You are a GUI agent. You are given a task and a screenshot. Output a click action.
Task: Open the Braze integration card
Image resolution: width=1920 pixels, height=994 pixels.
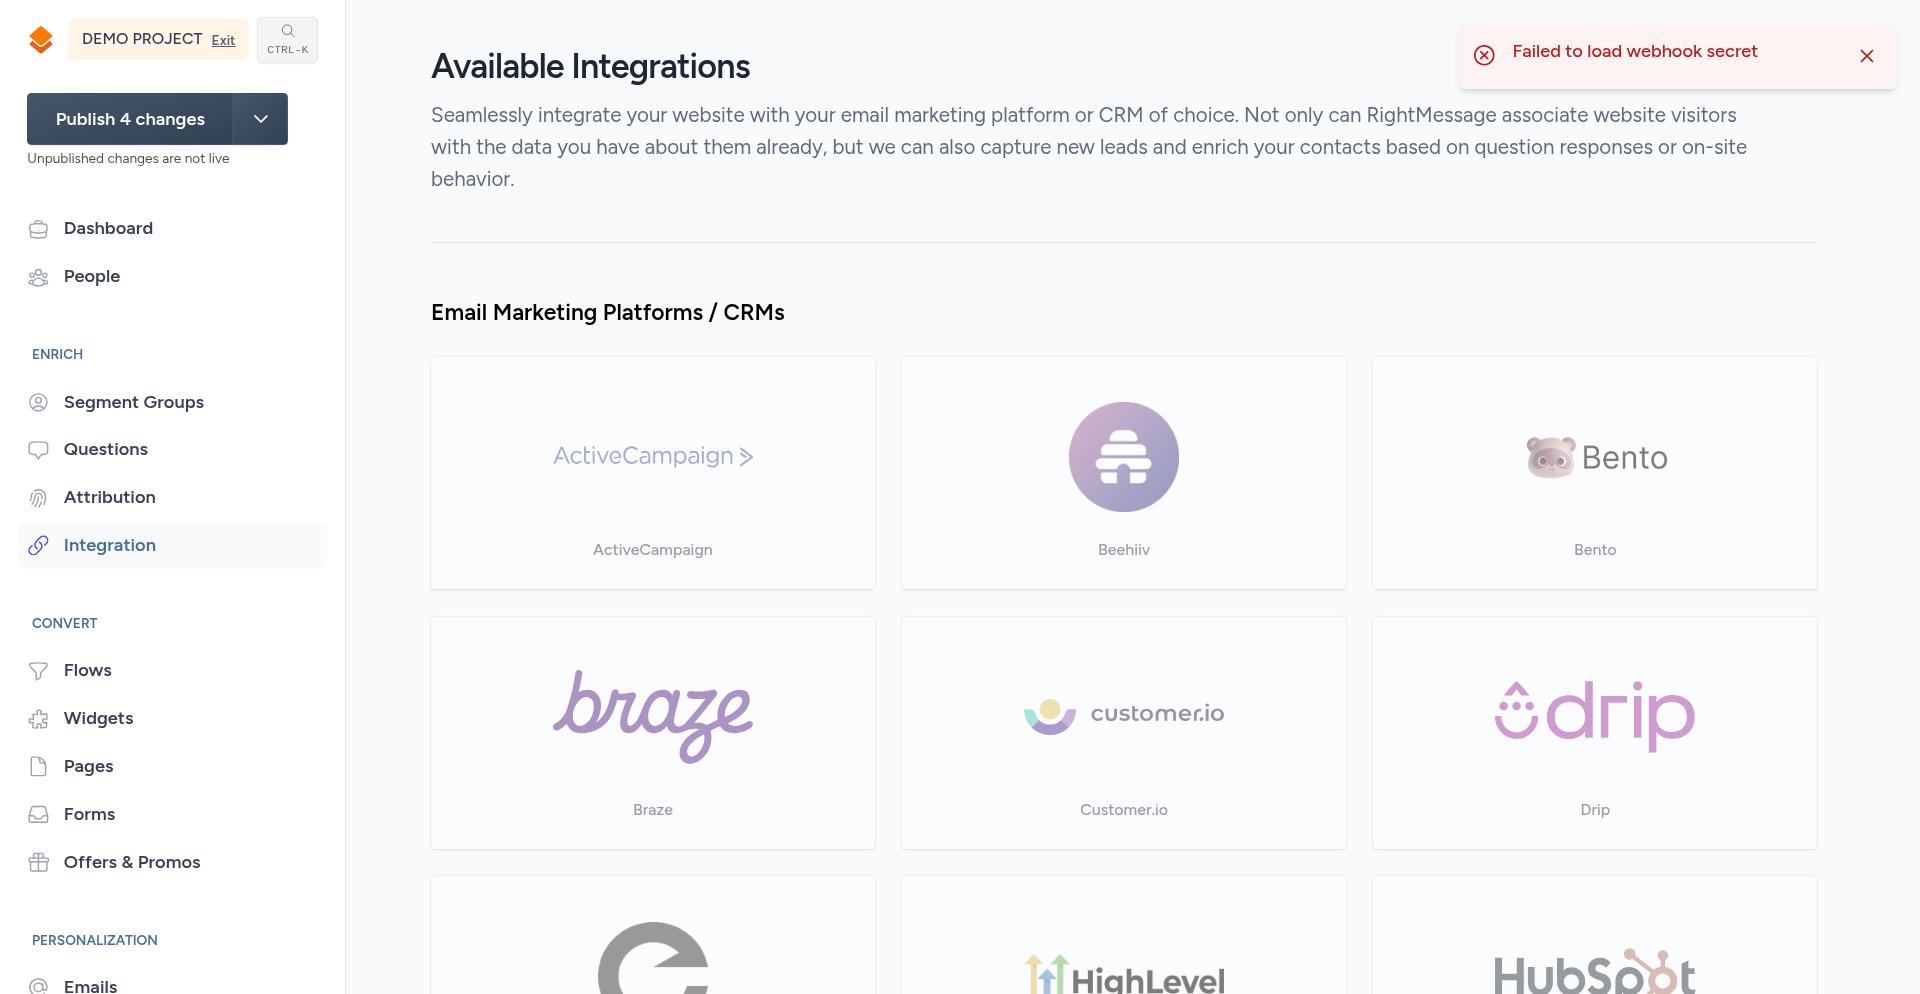pyautogui.click(x=653, y=733)
